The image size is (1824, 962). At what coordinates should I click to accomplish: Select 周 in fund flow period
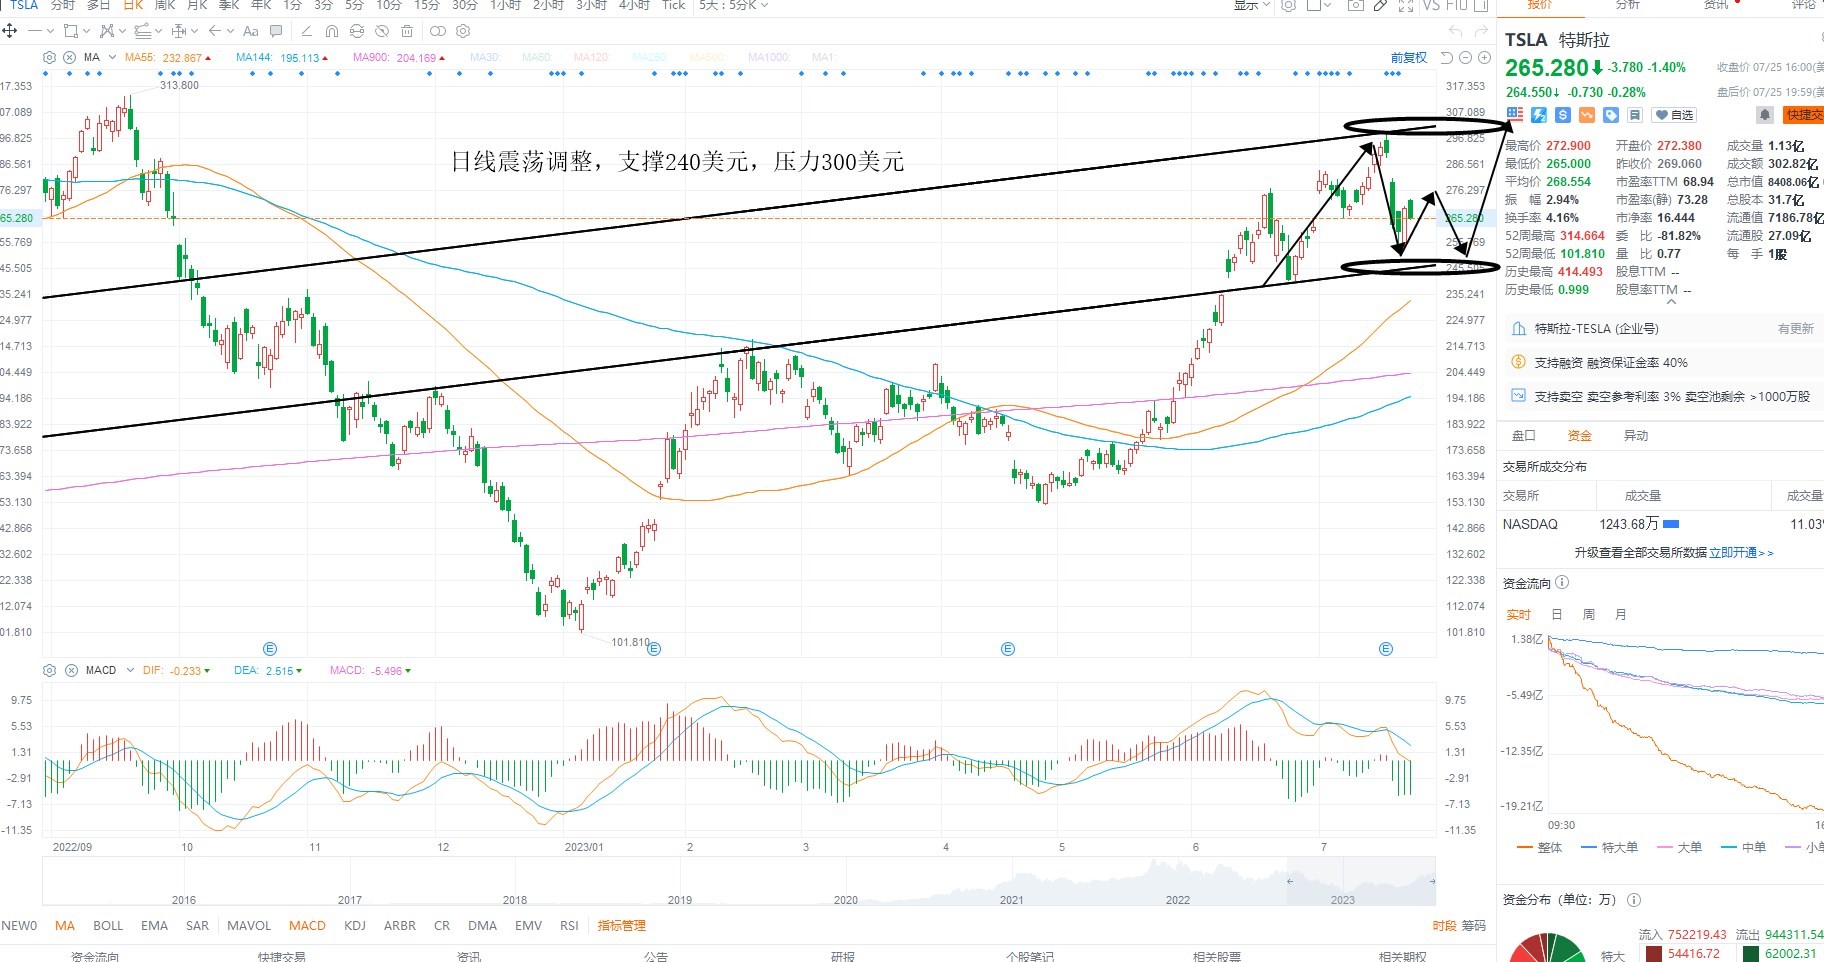[x=1588, y=615]
